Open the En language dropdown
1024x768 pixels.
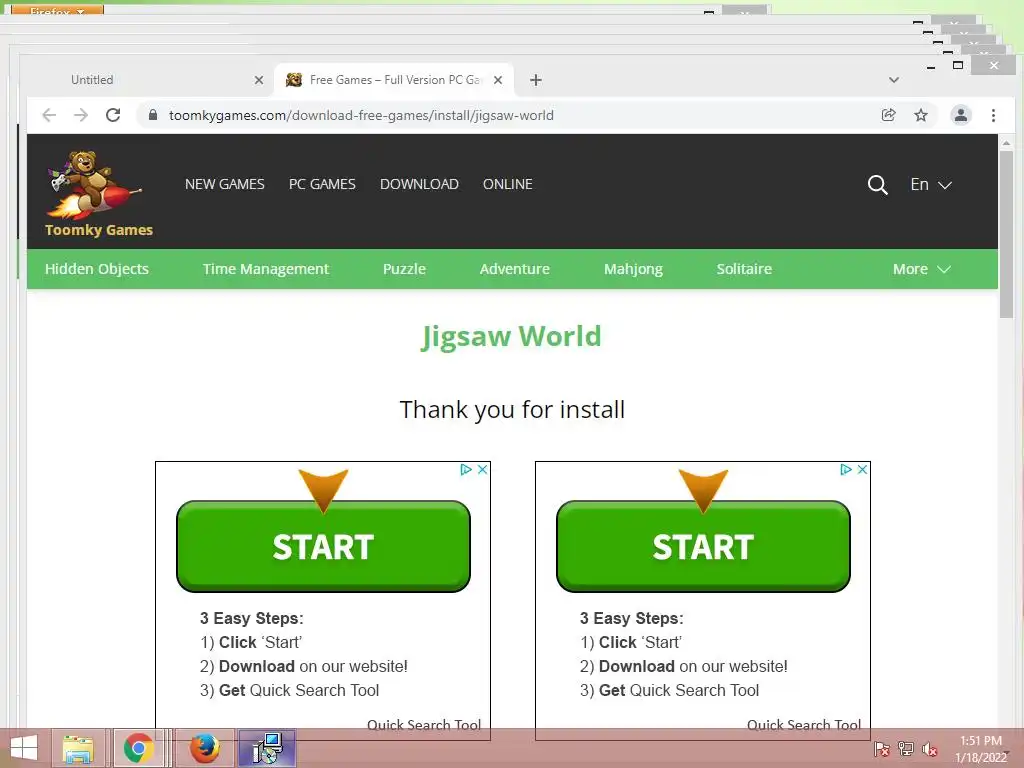point(931,185)
